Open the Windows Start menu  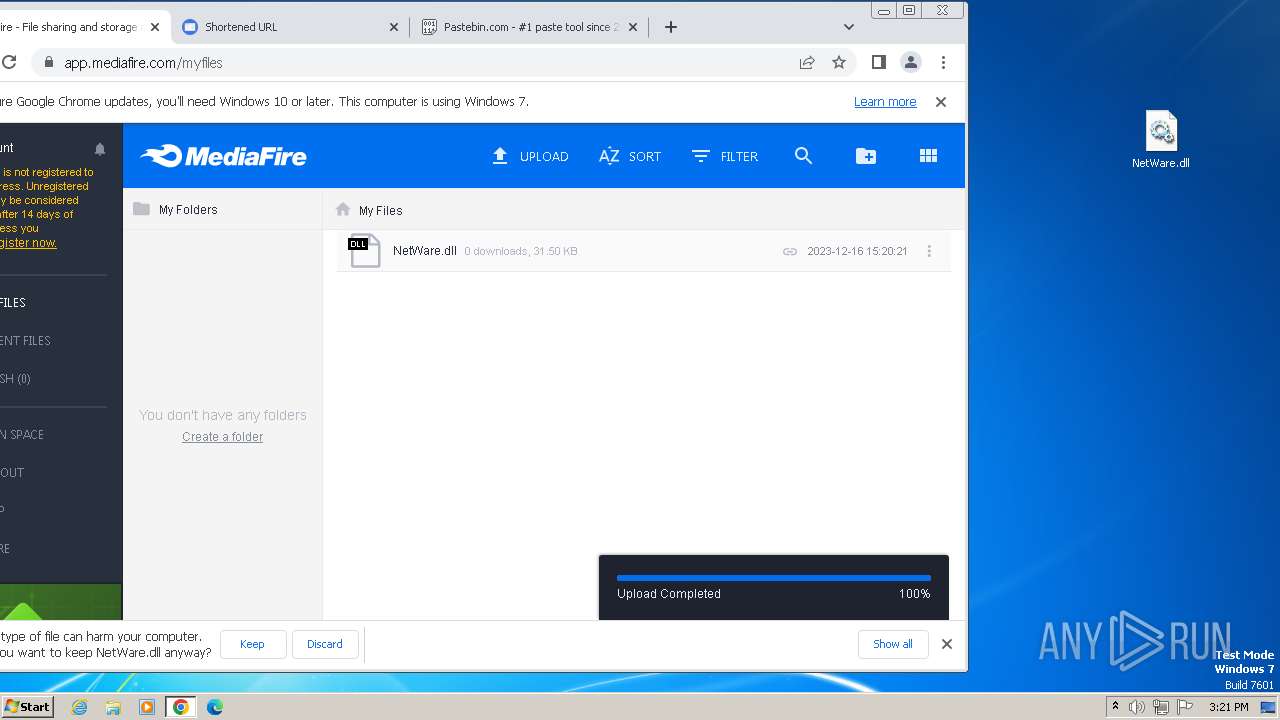pyautogui.click(x=28, y=706)
